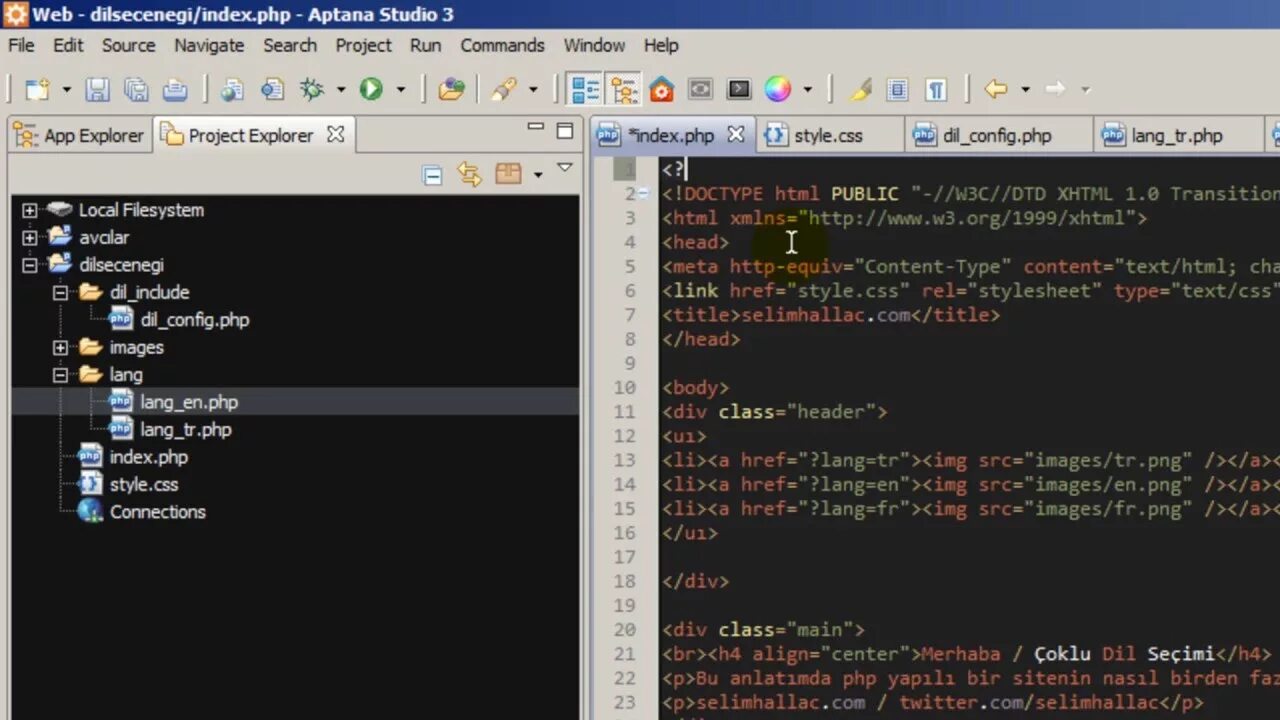Toggle Link with Editor in Project Explorer

coord(469,174)
